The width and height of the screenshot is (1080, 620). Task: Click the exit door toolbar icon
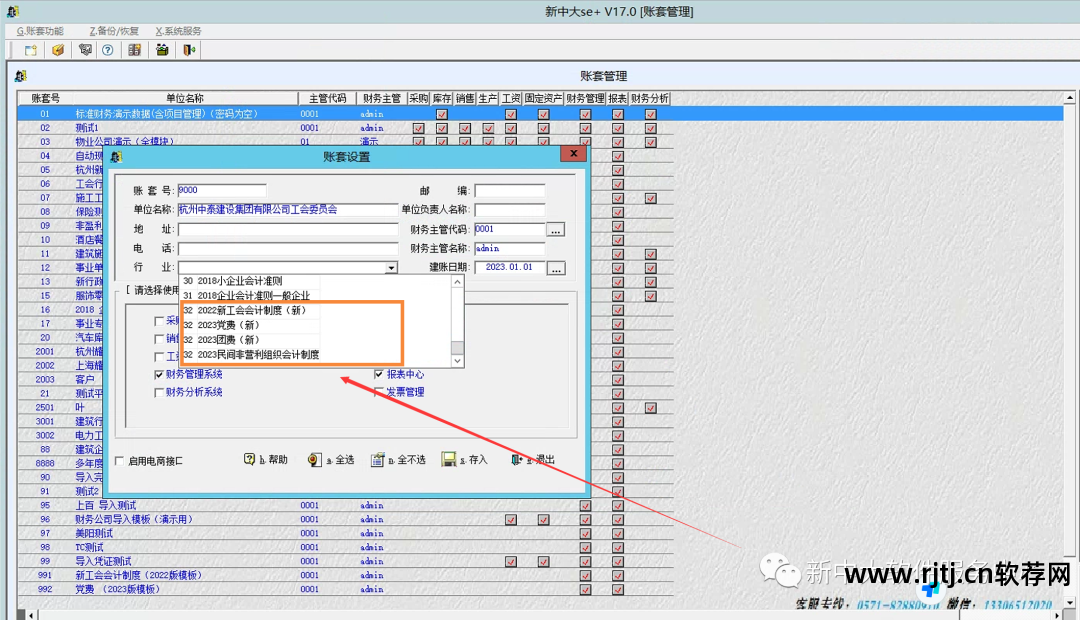point(189,50)
